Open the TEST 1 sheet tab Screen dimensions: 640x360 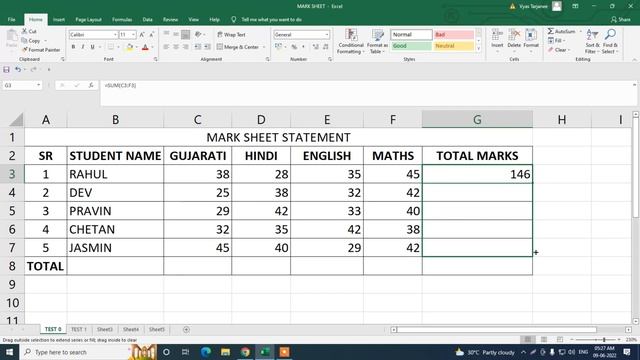pos(78,329)
